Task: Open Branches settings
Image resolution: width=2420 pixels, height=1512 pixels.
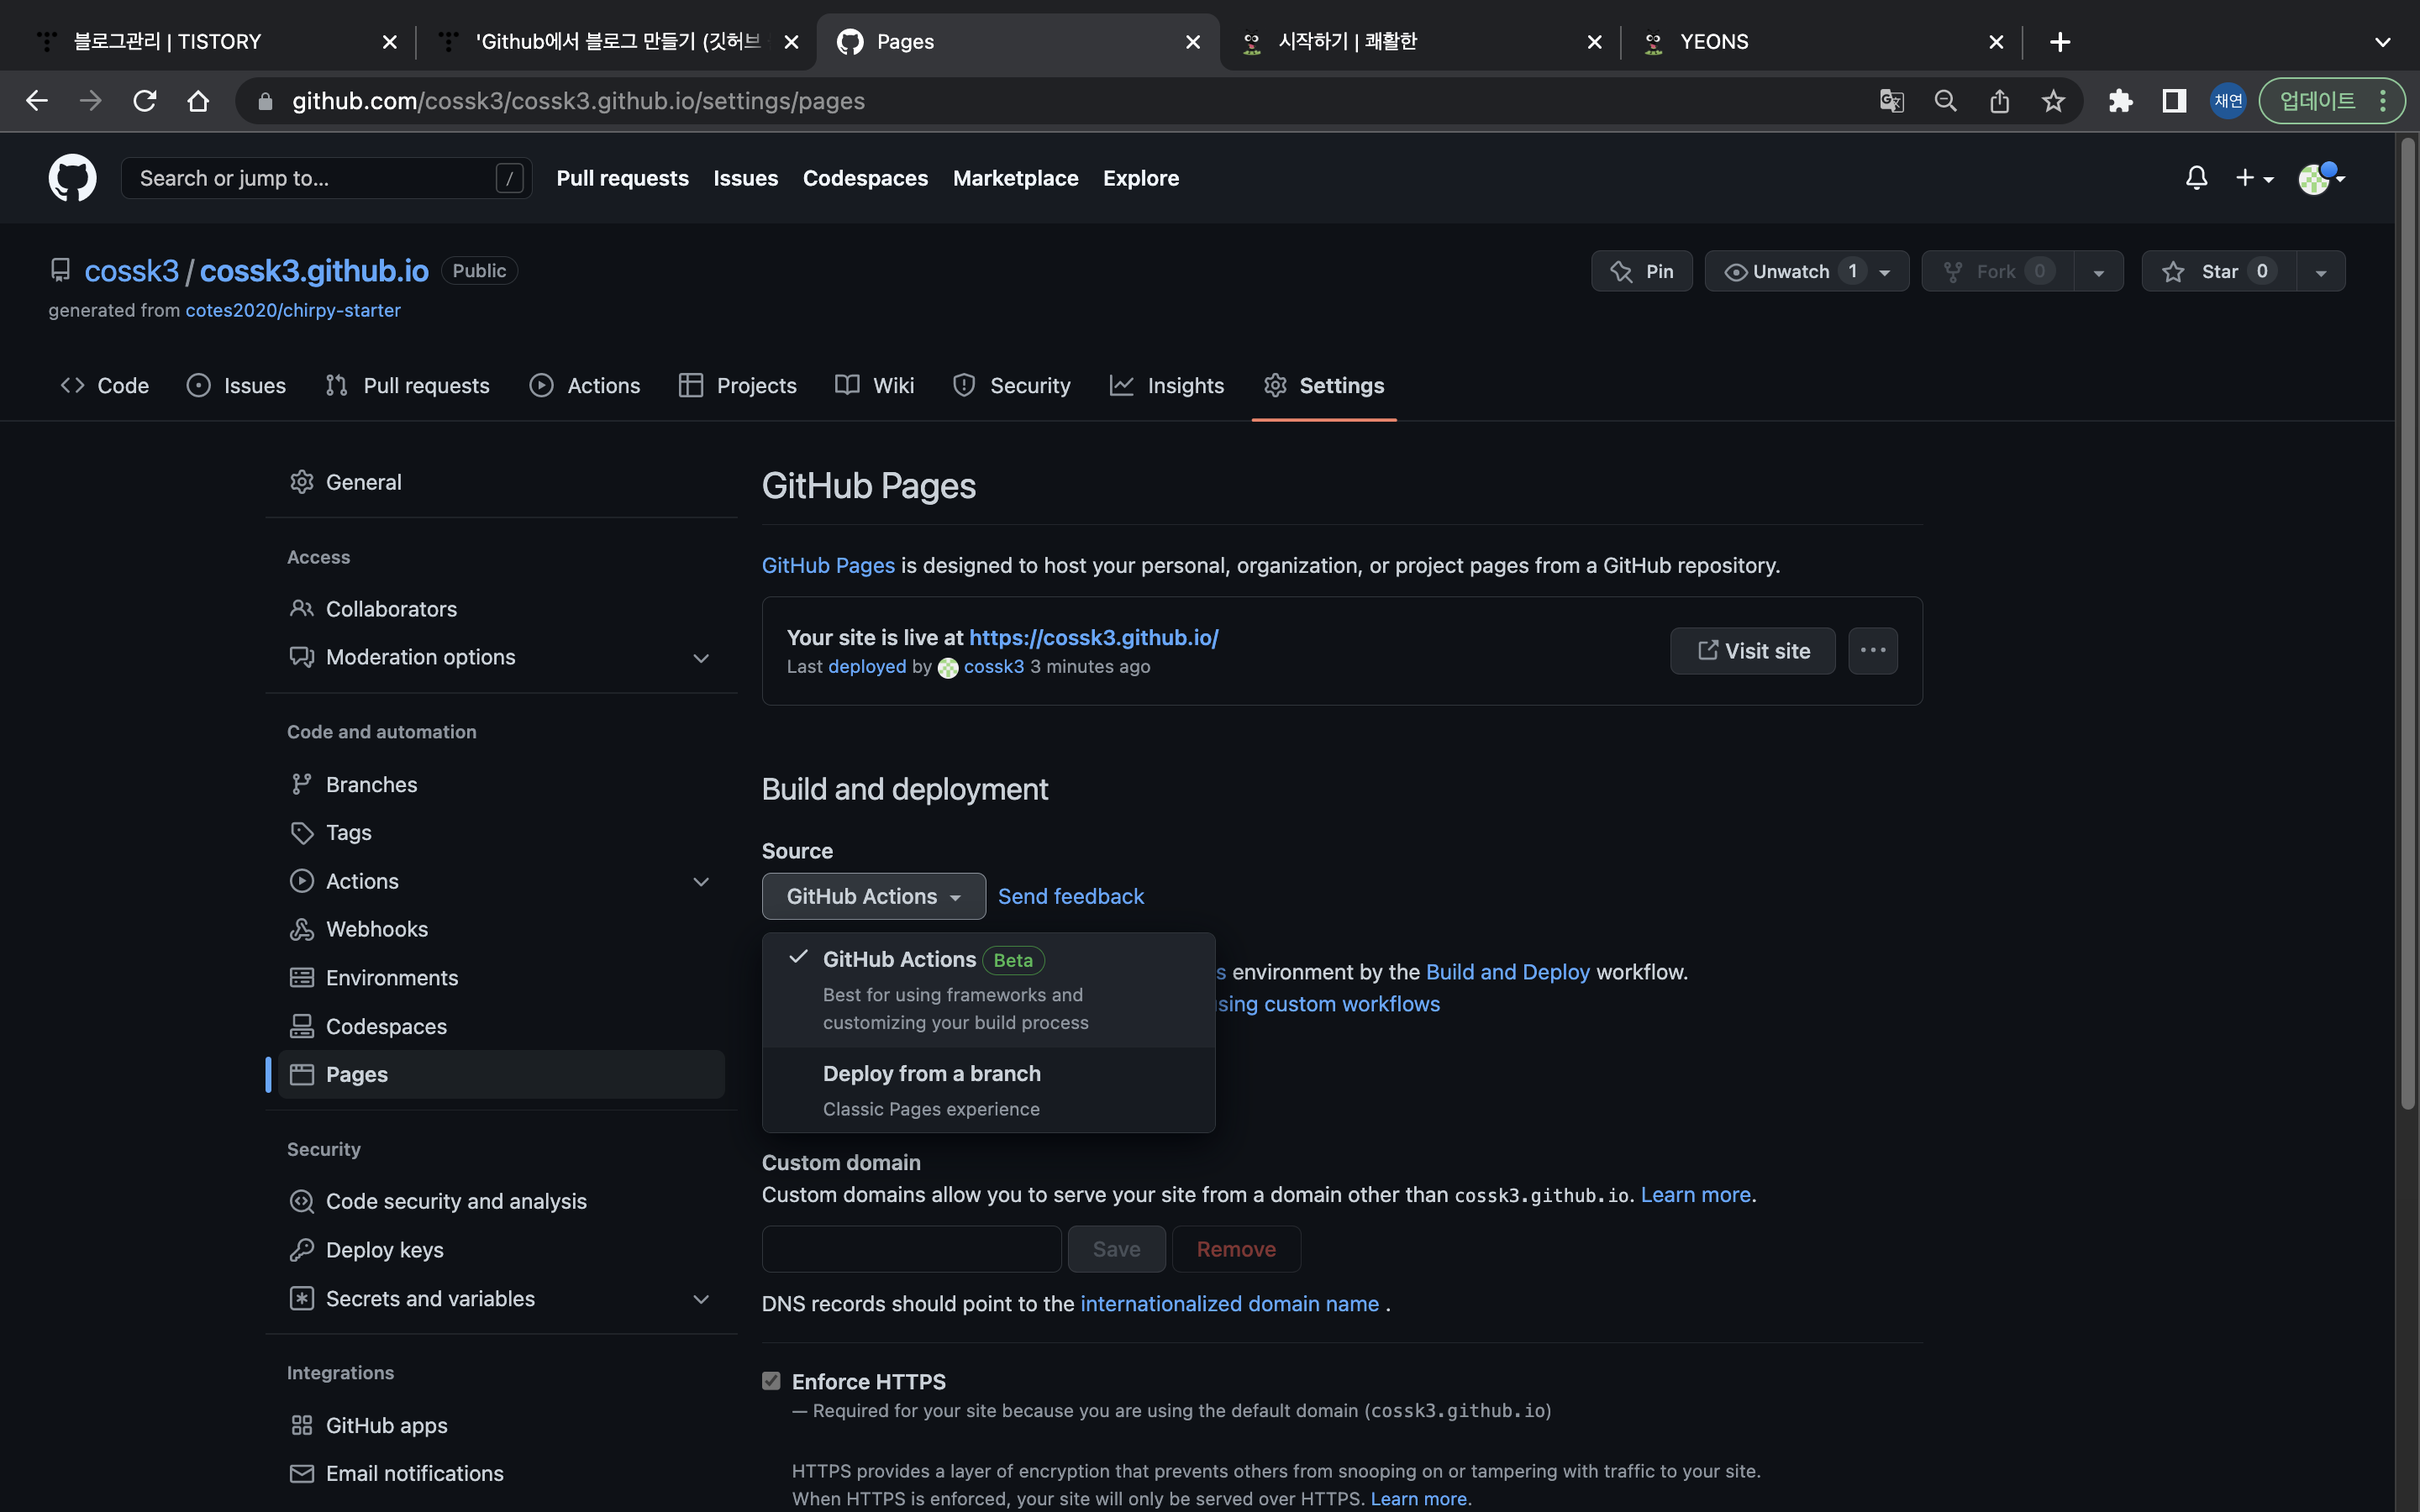Action: [501, 785]
